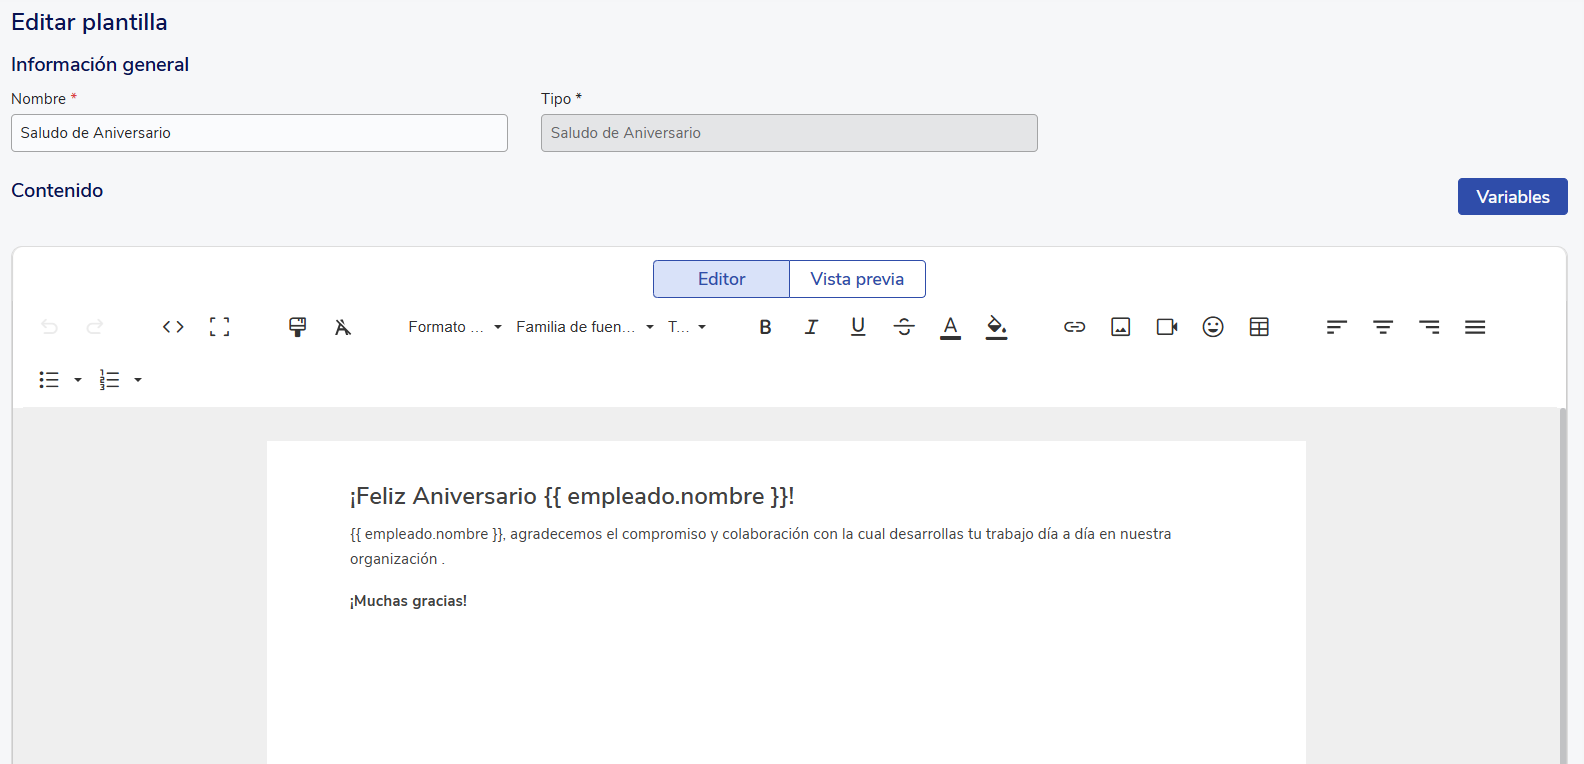Open the Familia de fuente dropdown

(x=584, y=327)
